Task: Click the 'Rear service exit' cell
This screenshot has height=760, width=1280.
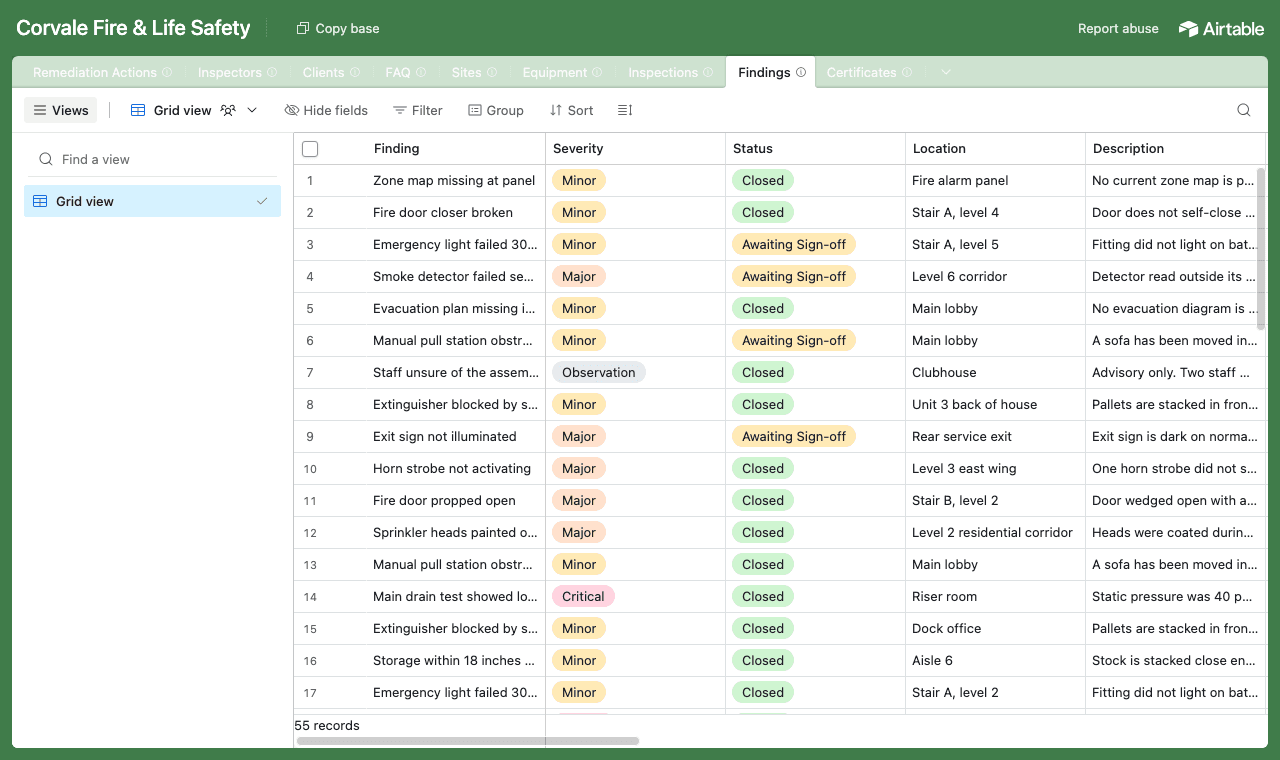Action: [995, 437]
